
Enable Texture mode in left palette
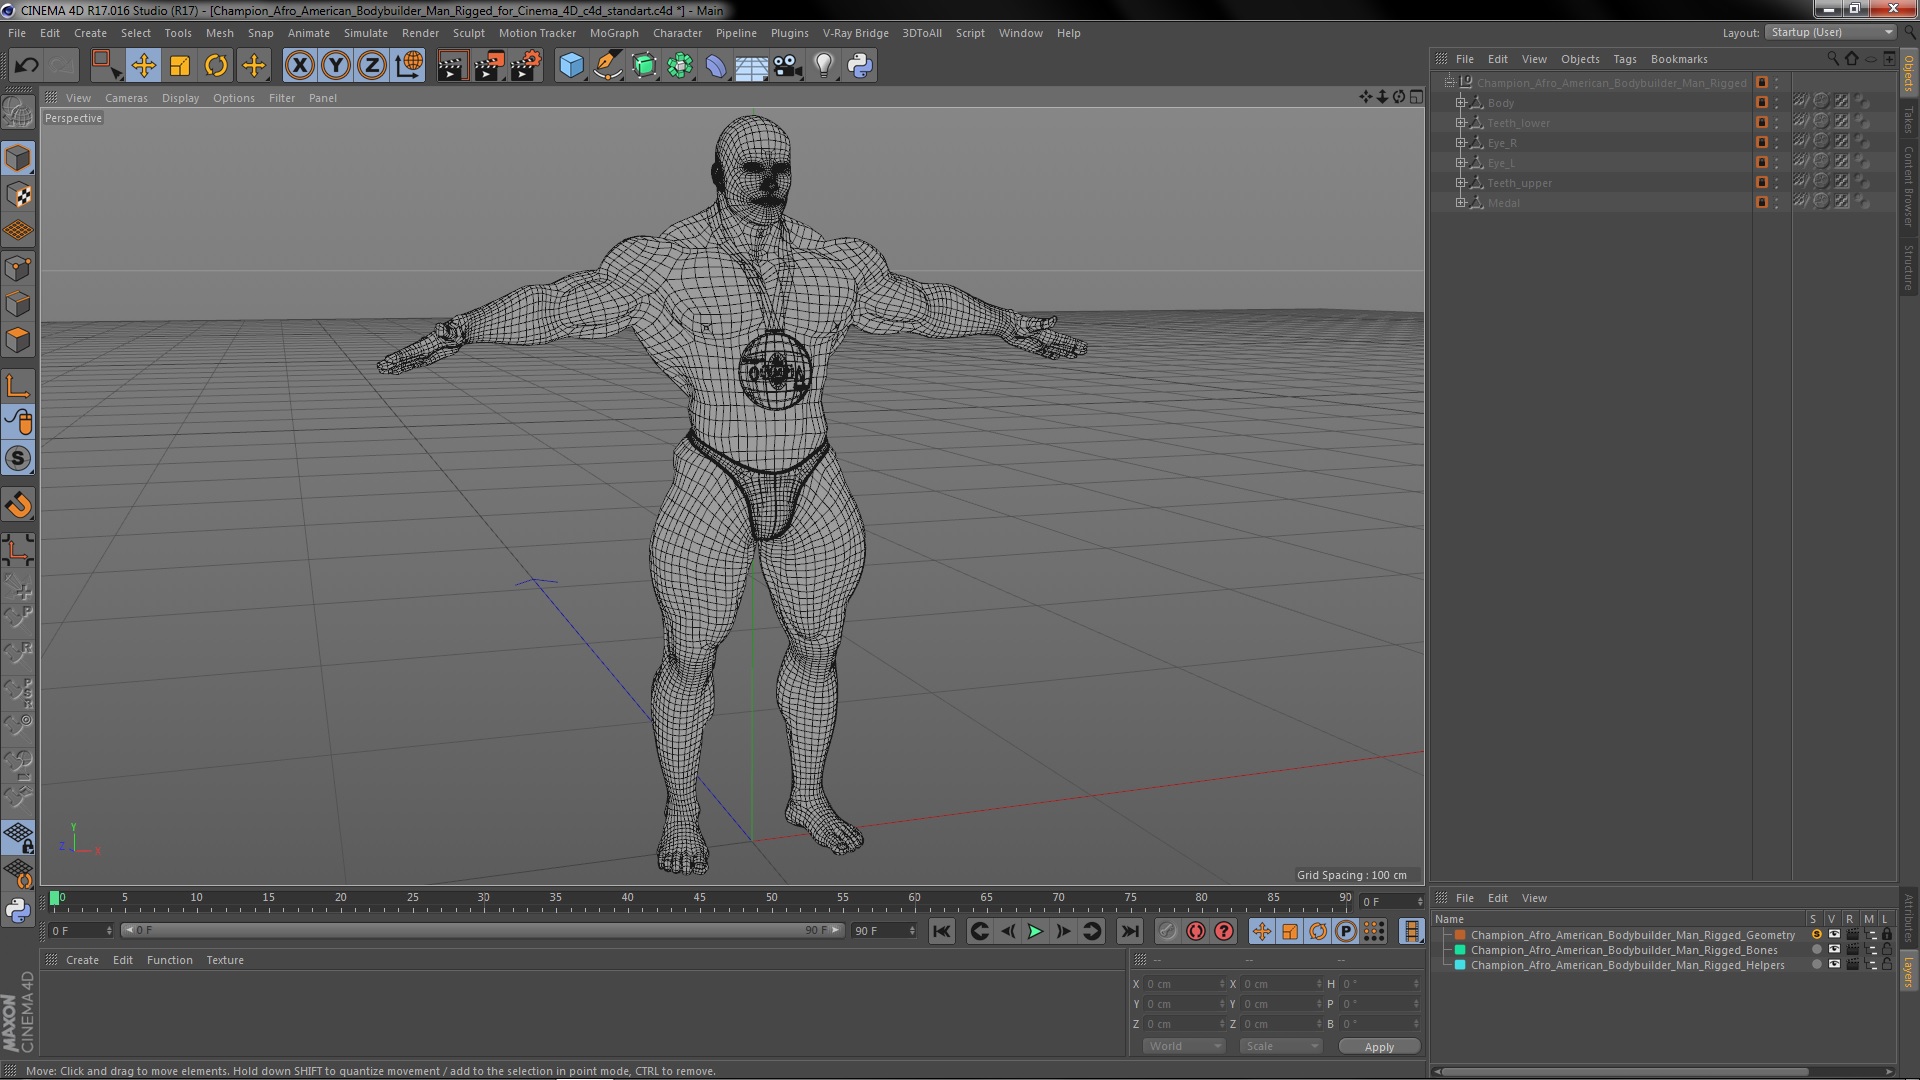[18, 195]
